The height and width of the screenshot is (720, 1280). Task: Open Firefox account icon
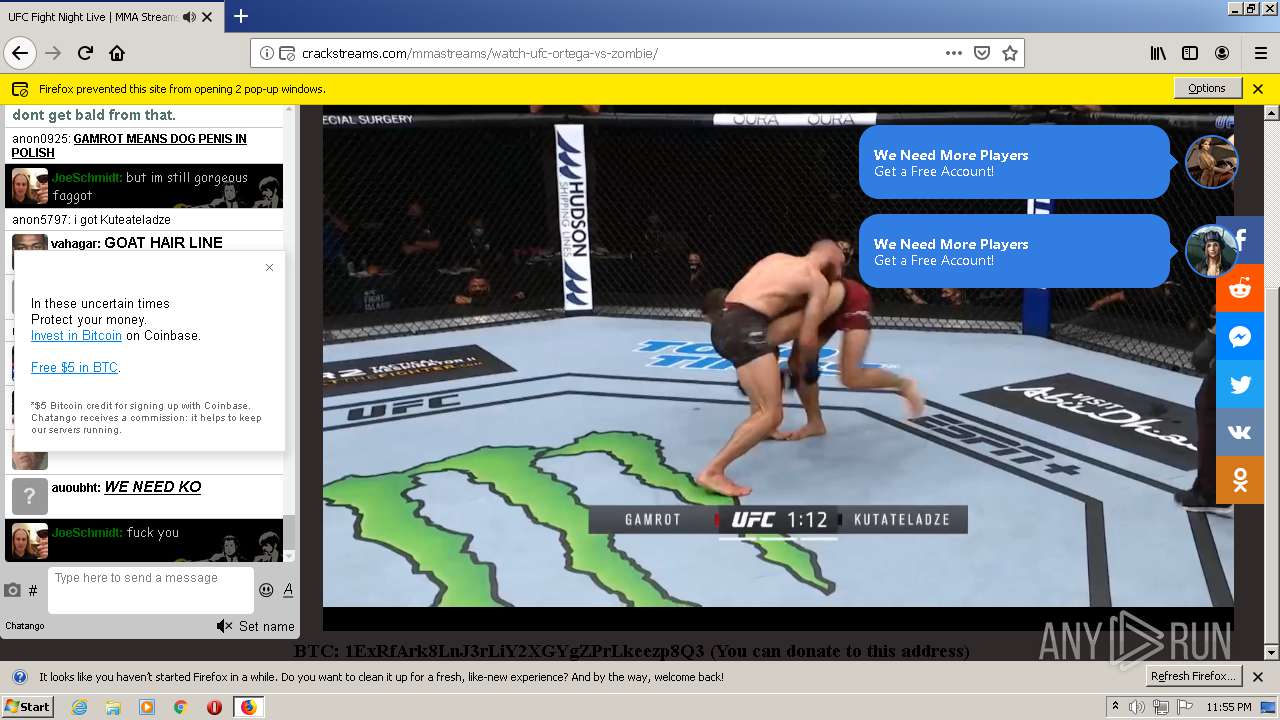point(1222,53)
